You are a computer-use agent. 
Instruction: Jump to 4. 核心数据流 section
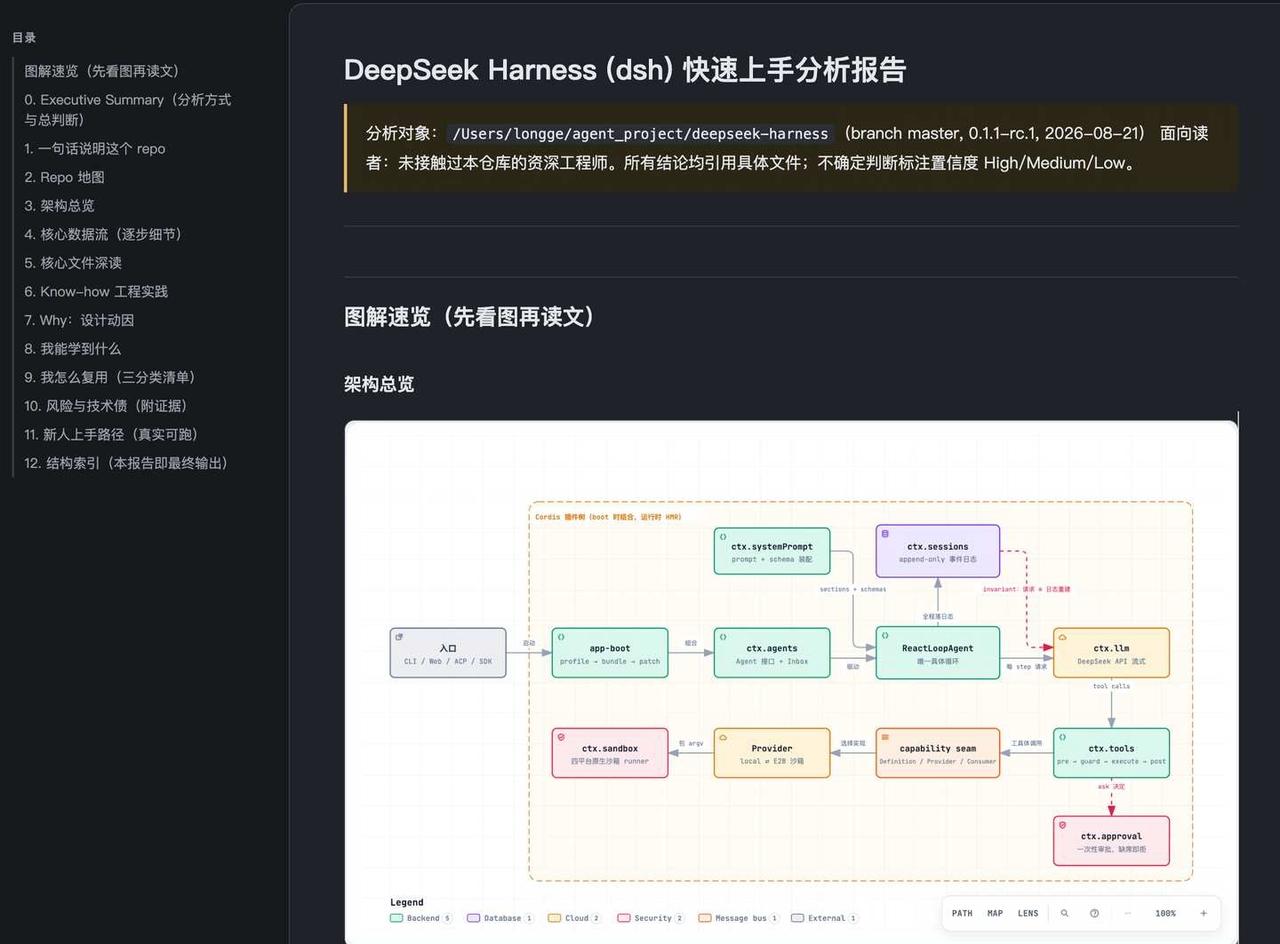tap(103, 234)
